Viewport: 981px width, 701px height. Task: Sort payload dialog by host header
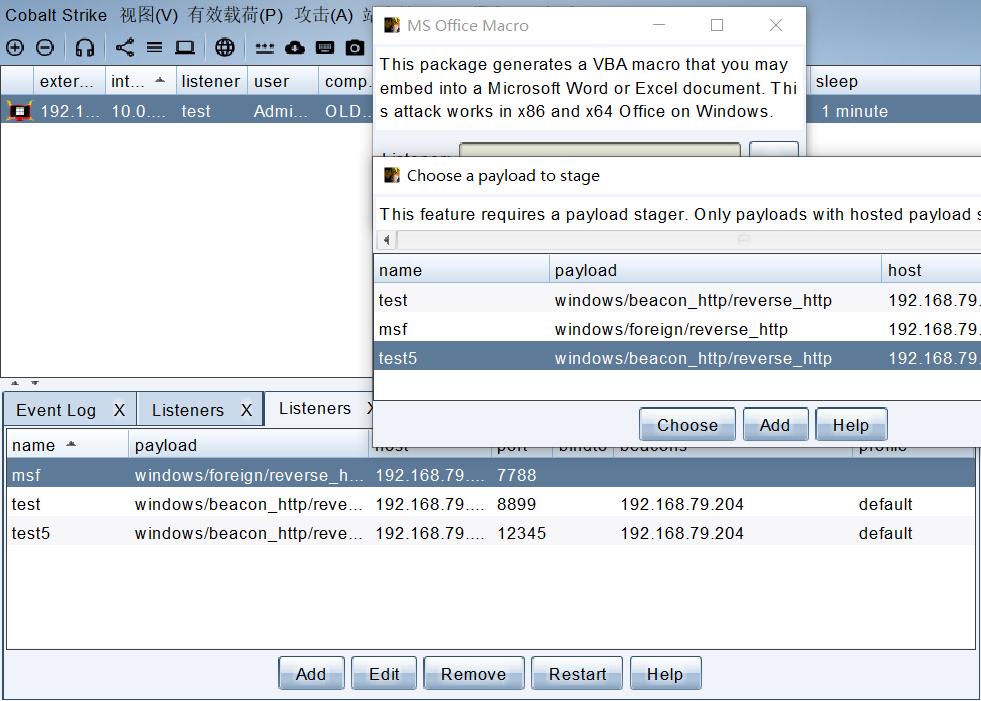click(x=931, y=270)
